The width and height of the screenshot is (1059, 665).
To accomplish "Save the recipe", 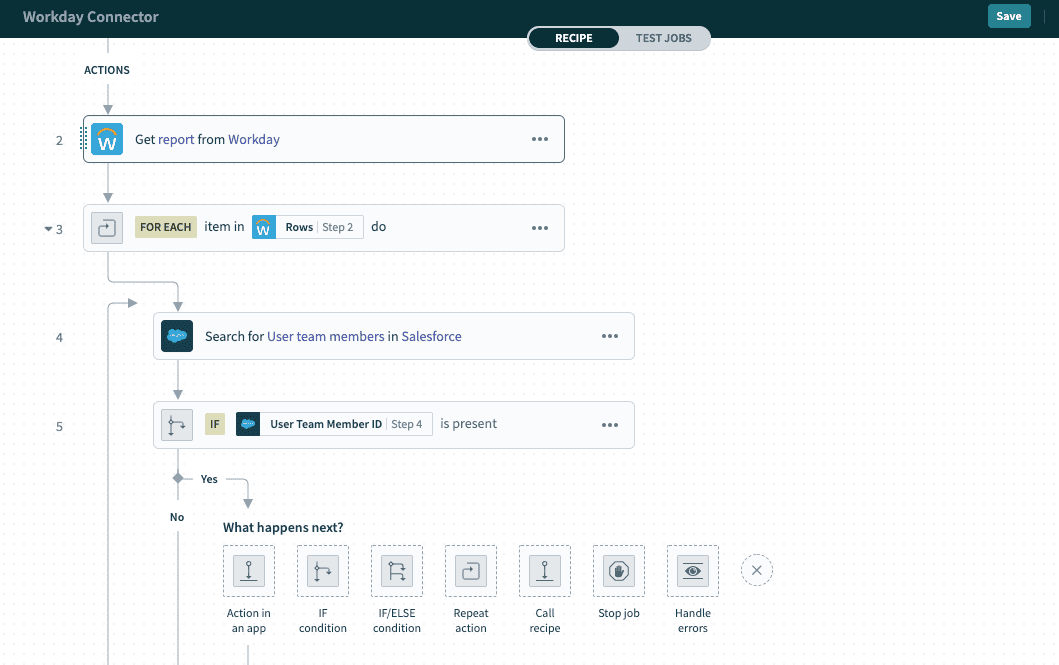I will [1009, 16].
